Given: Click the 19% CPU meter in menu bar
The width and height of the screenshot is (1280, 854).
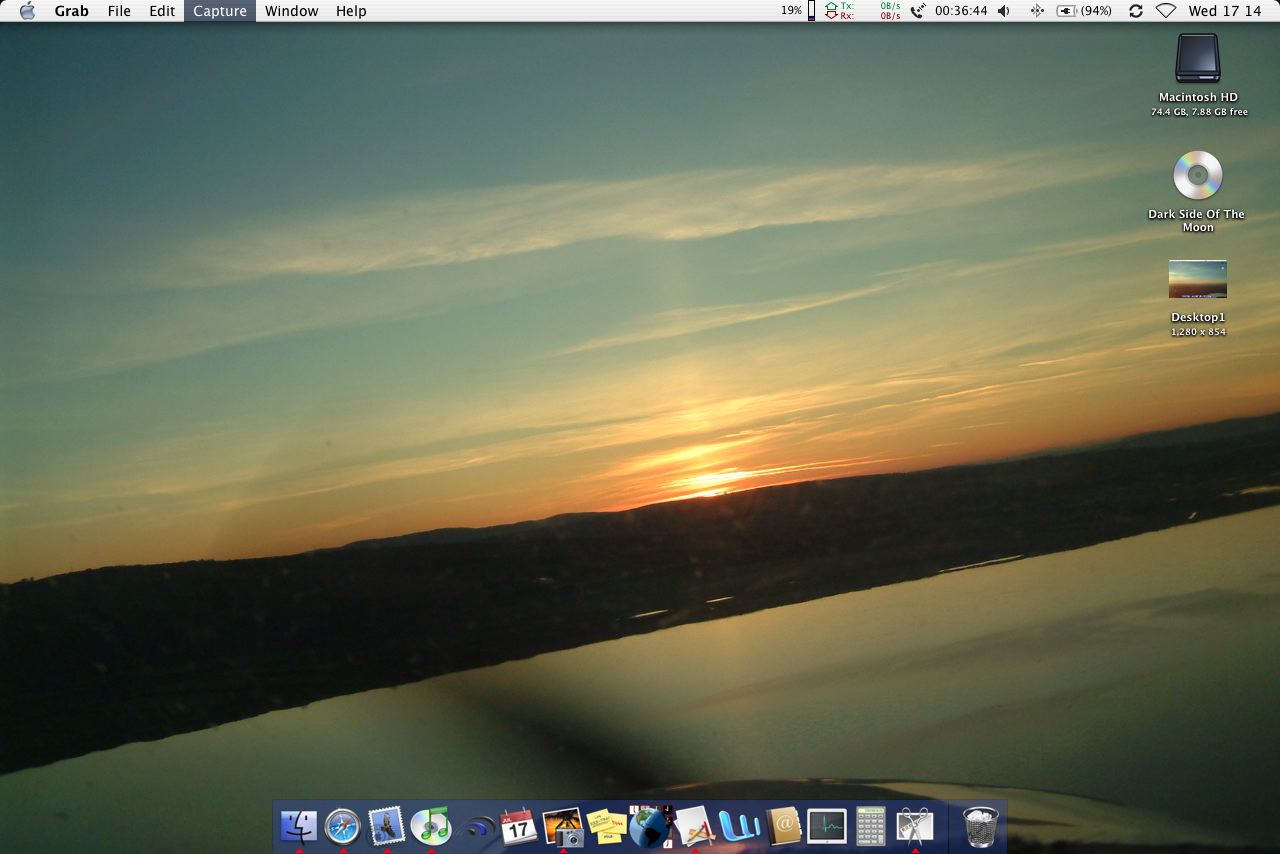Looking at the screenshot, I should tap(798, 11).
